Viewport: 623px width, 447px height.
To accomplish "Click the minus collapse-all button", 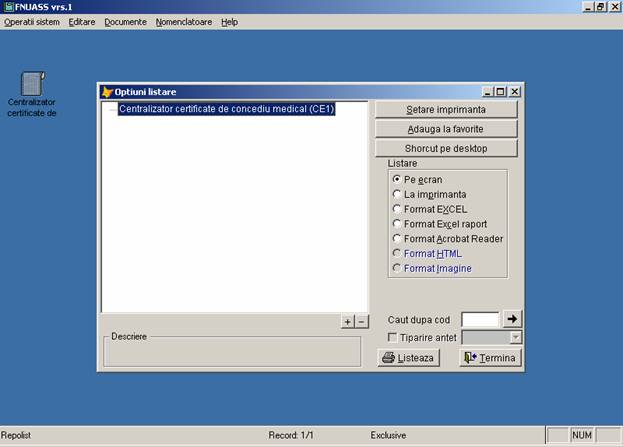I will coord(362,321).
